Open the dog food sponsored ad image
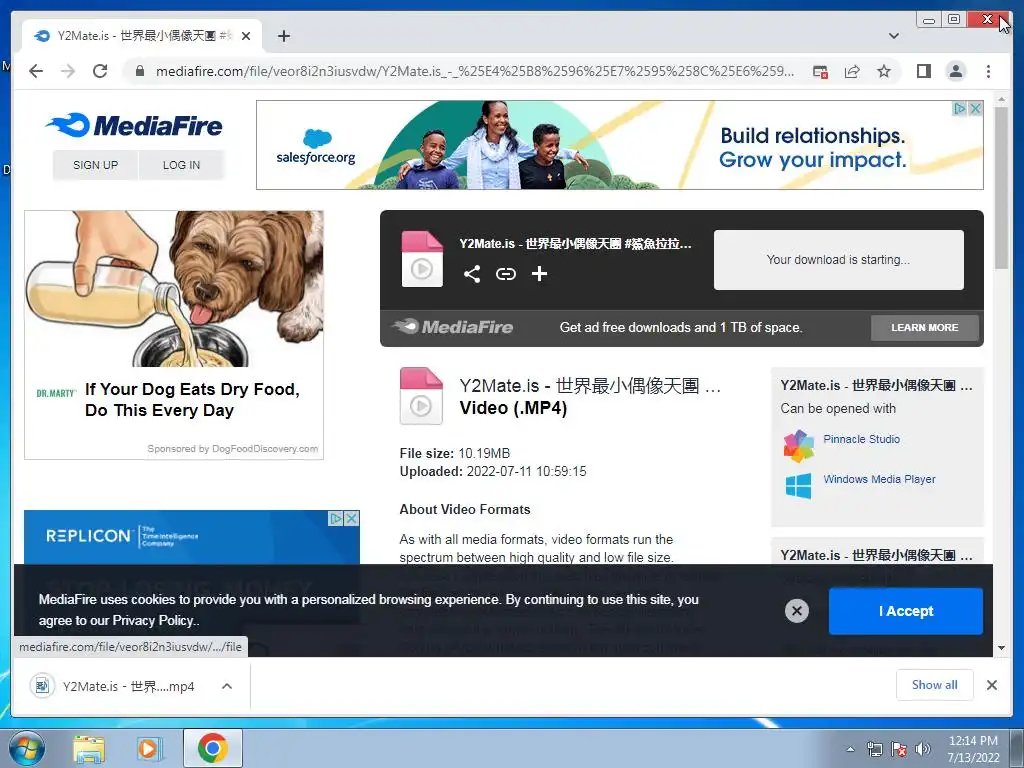 click(174, 289)
